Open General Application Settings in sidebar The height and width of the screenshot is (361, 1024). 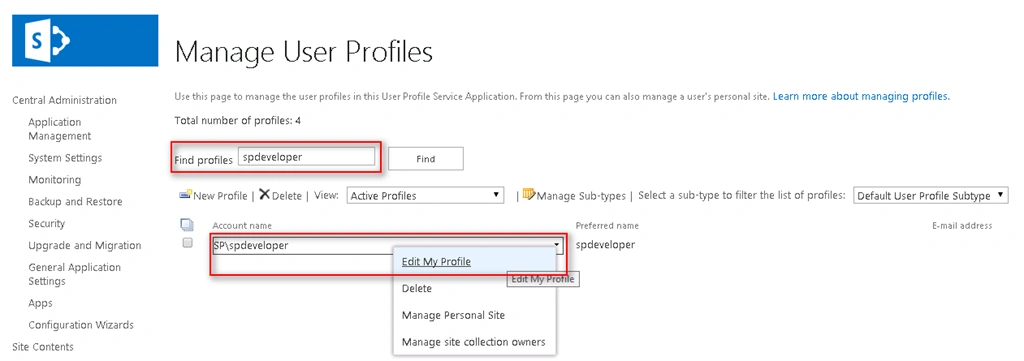[x=74, y=274]
